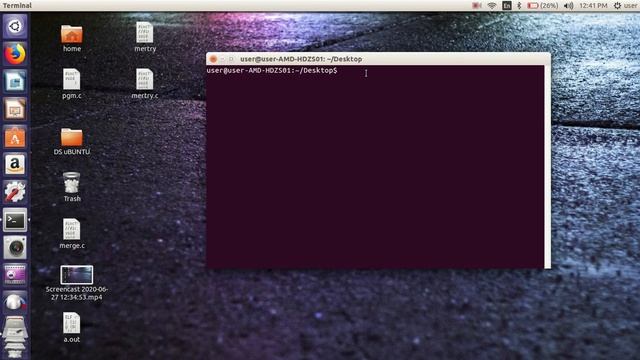Open the camera app in the dock
Image resolution: width=640 pixels, height=360 pixels.
[15, 248]
